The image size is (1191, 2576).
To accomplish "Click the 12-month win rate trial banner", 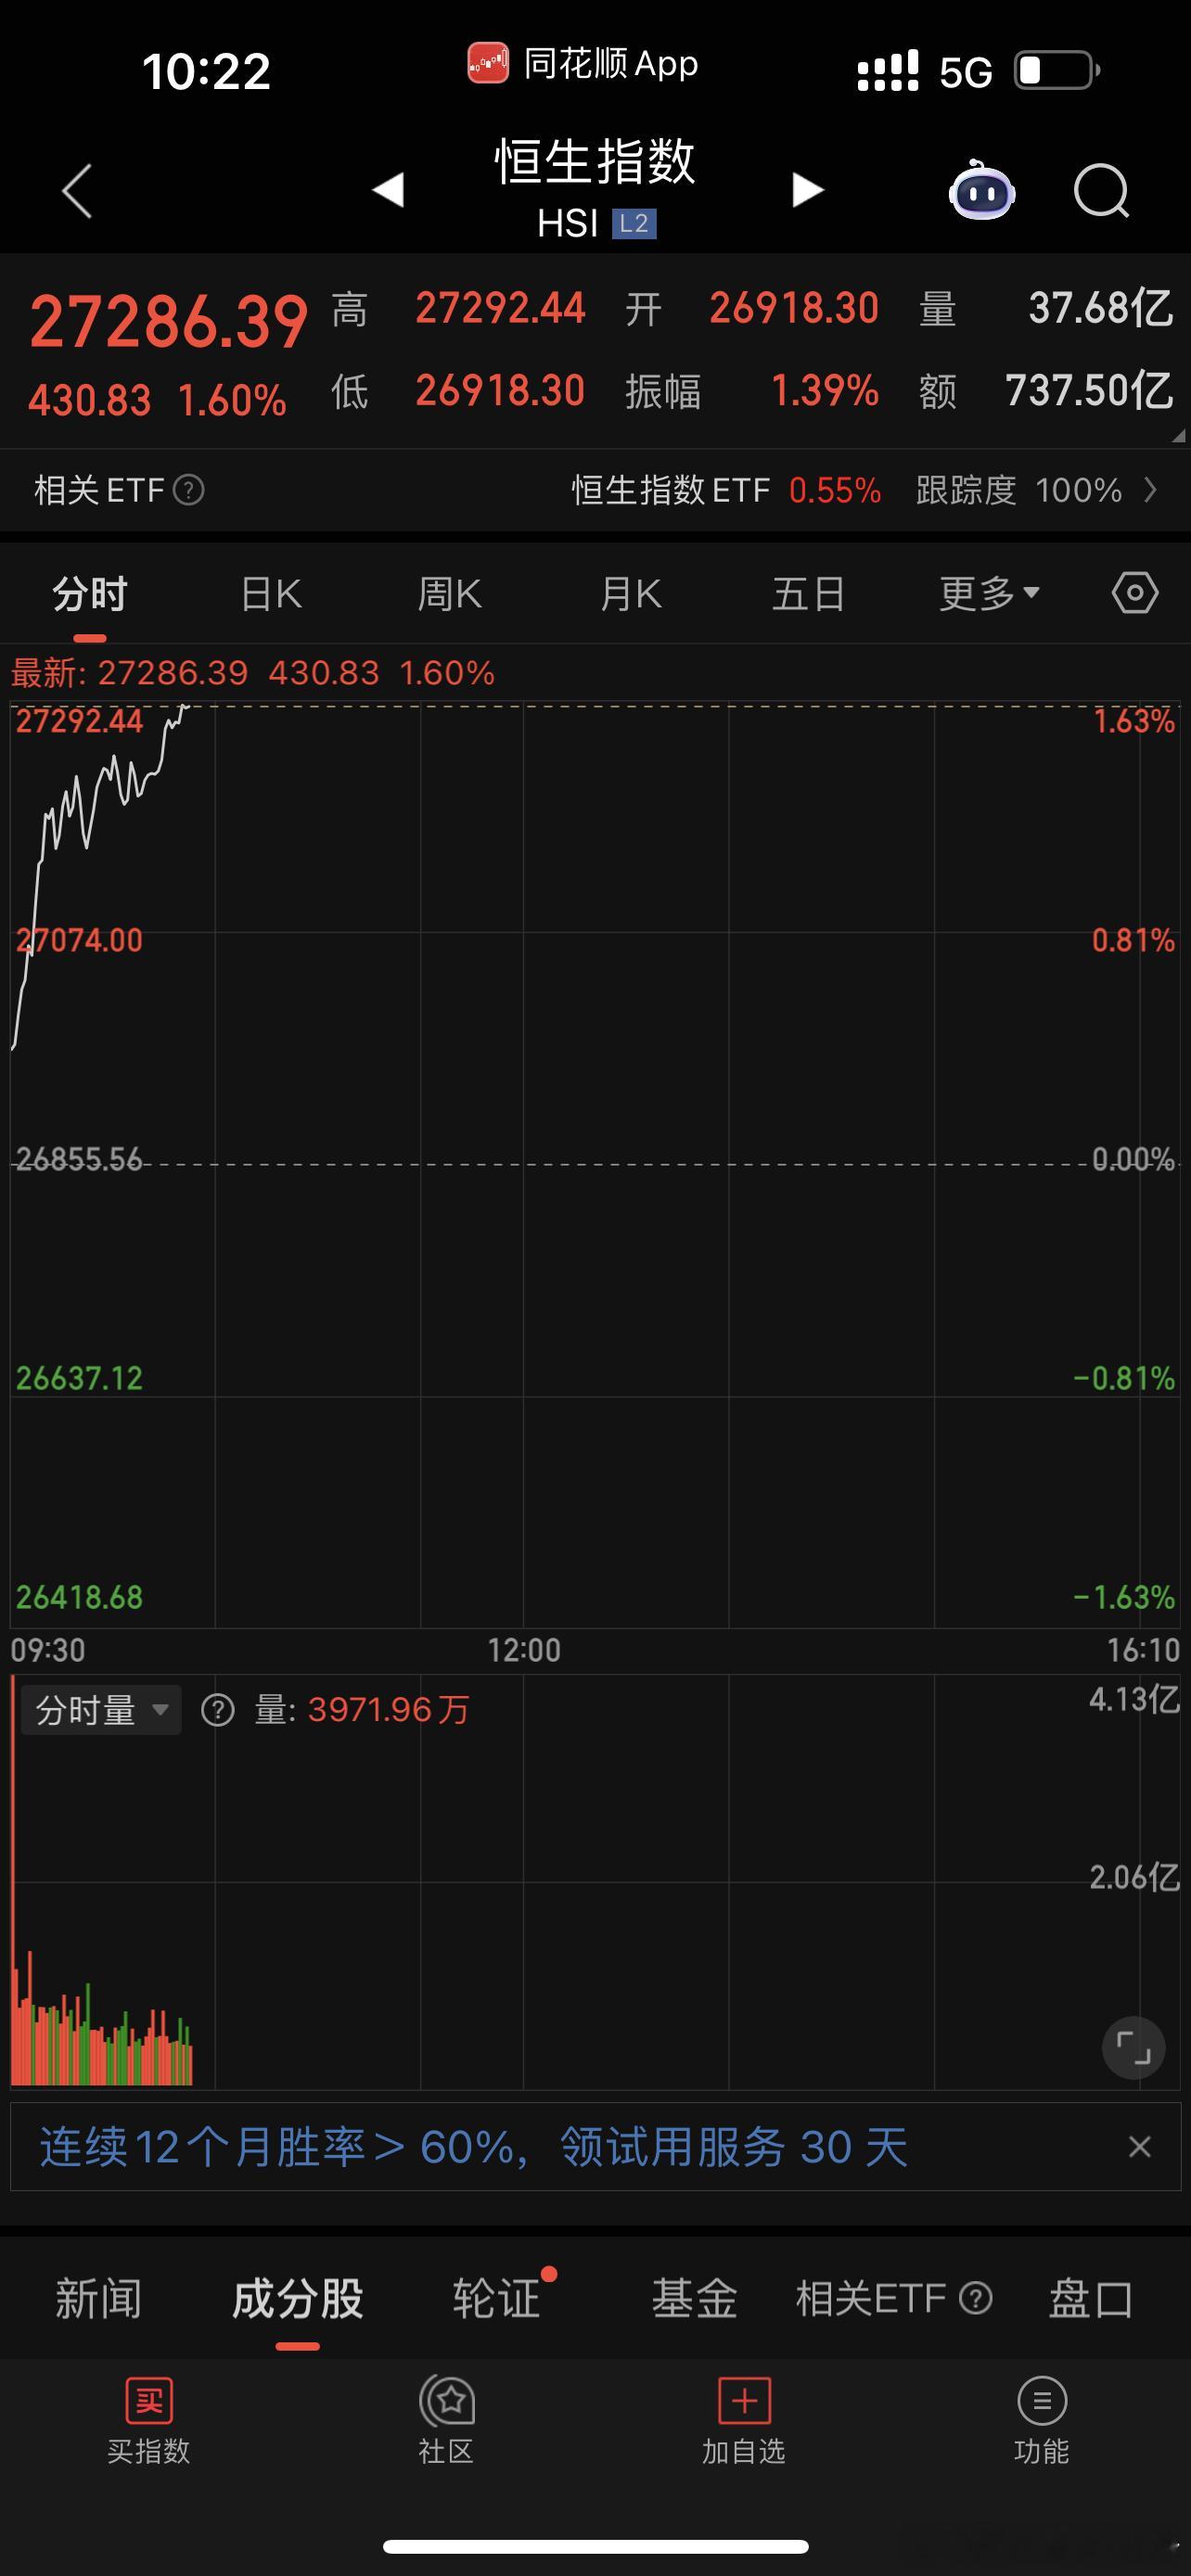I will point(474,2147).
